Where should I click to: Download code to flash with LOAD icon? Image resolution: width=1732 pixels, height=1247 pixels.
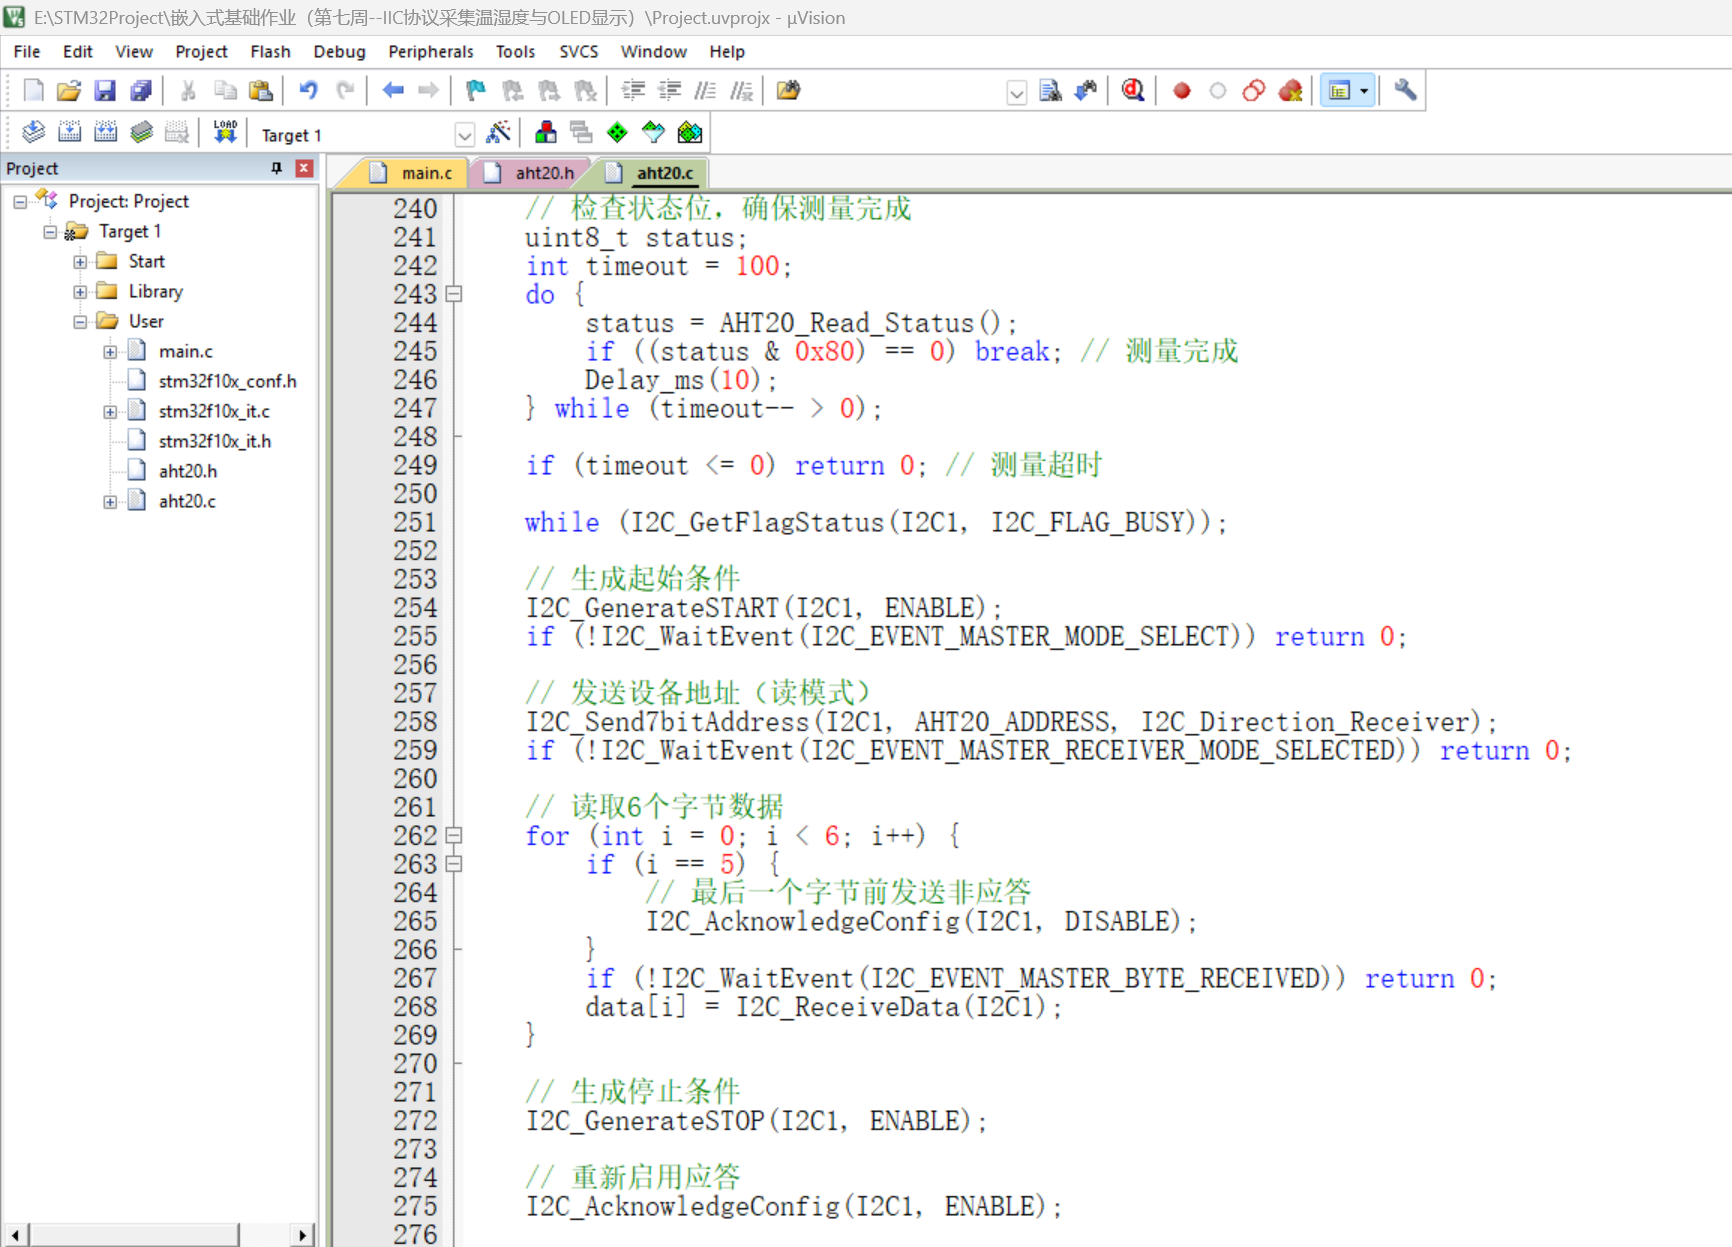(225, 133)
